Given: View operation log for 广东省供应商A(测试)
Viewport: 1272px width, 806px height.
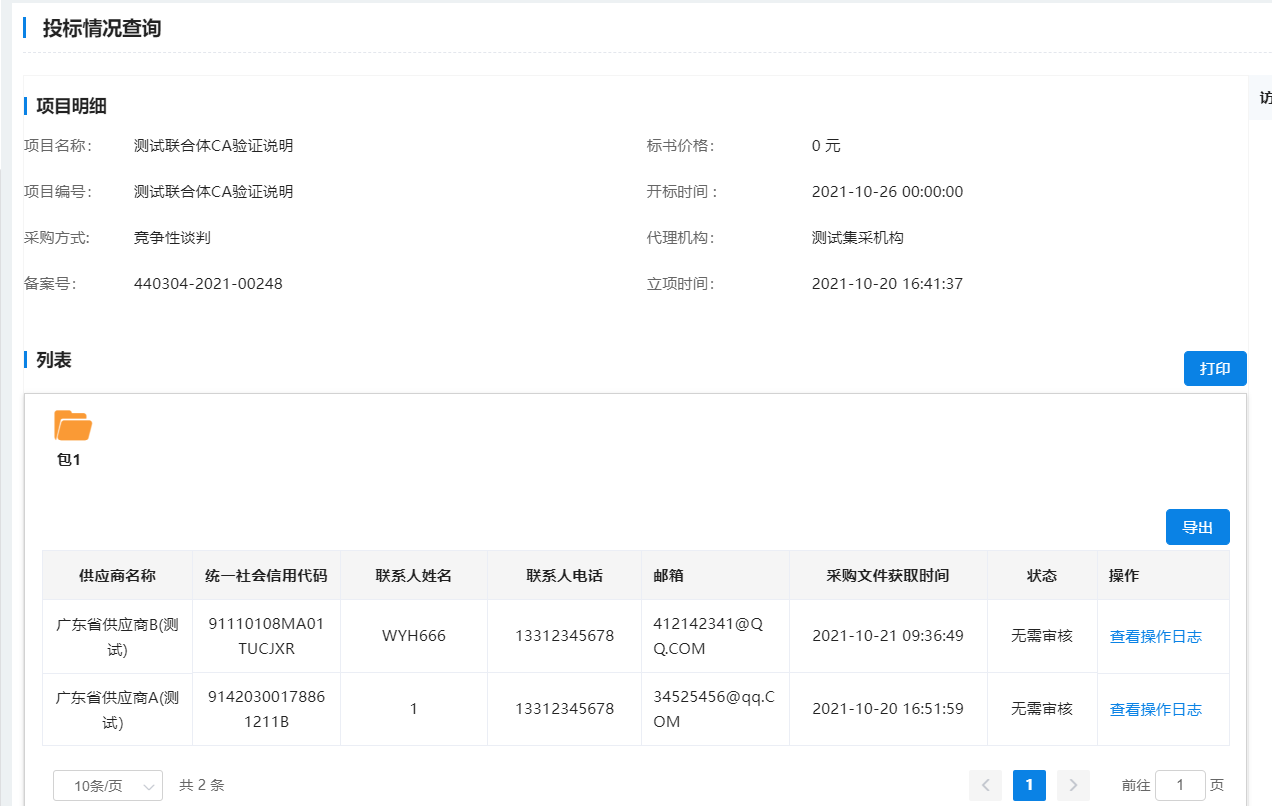Looking at the screenshot, I should click(x=1155, y=709).
